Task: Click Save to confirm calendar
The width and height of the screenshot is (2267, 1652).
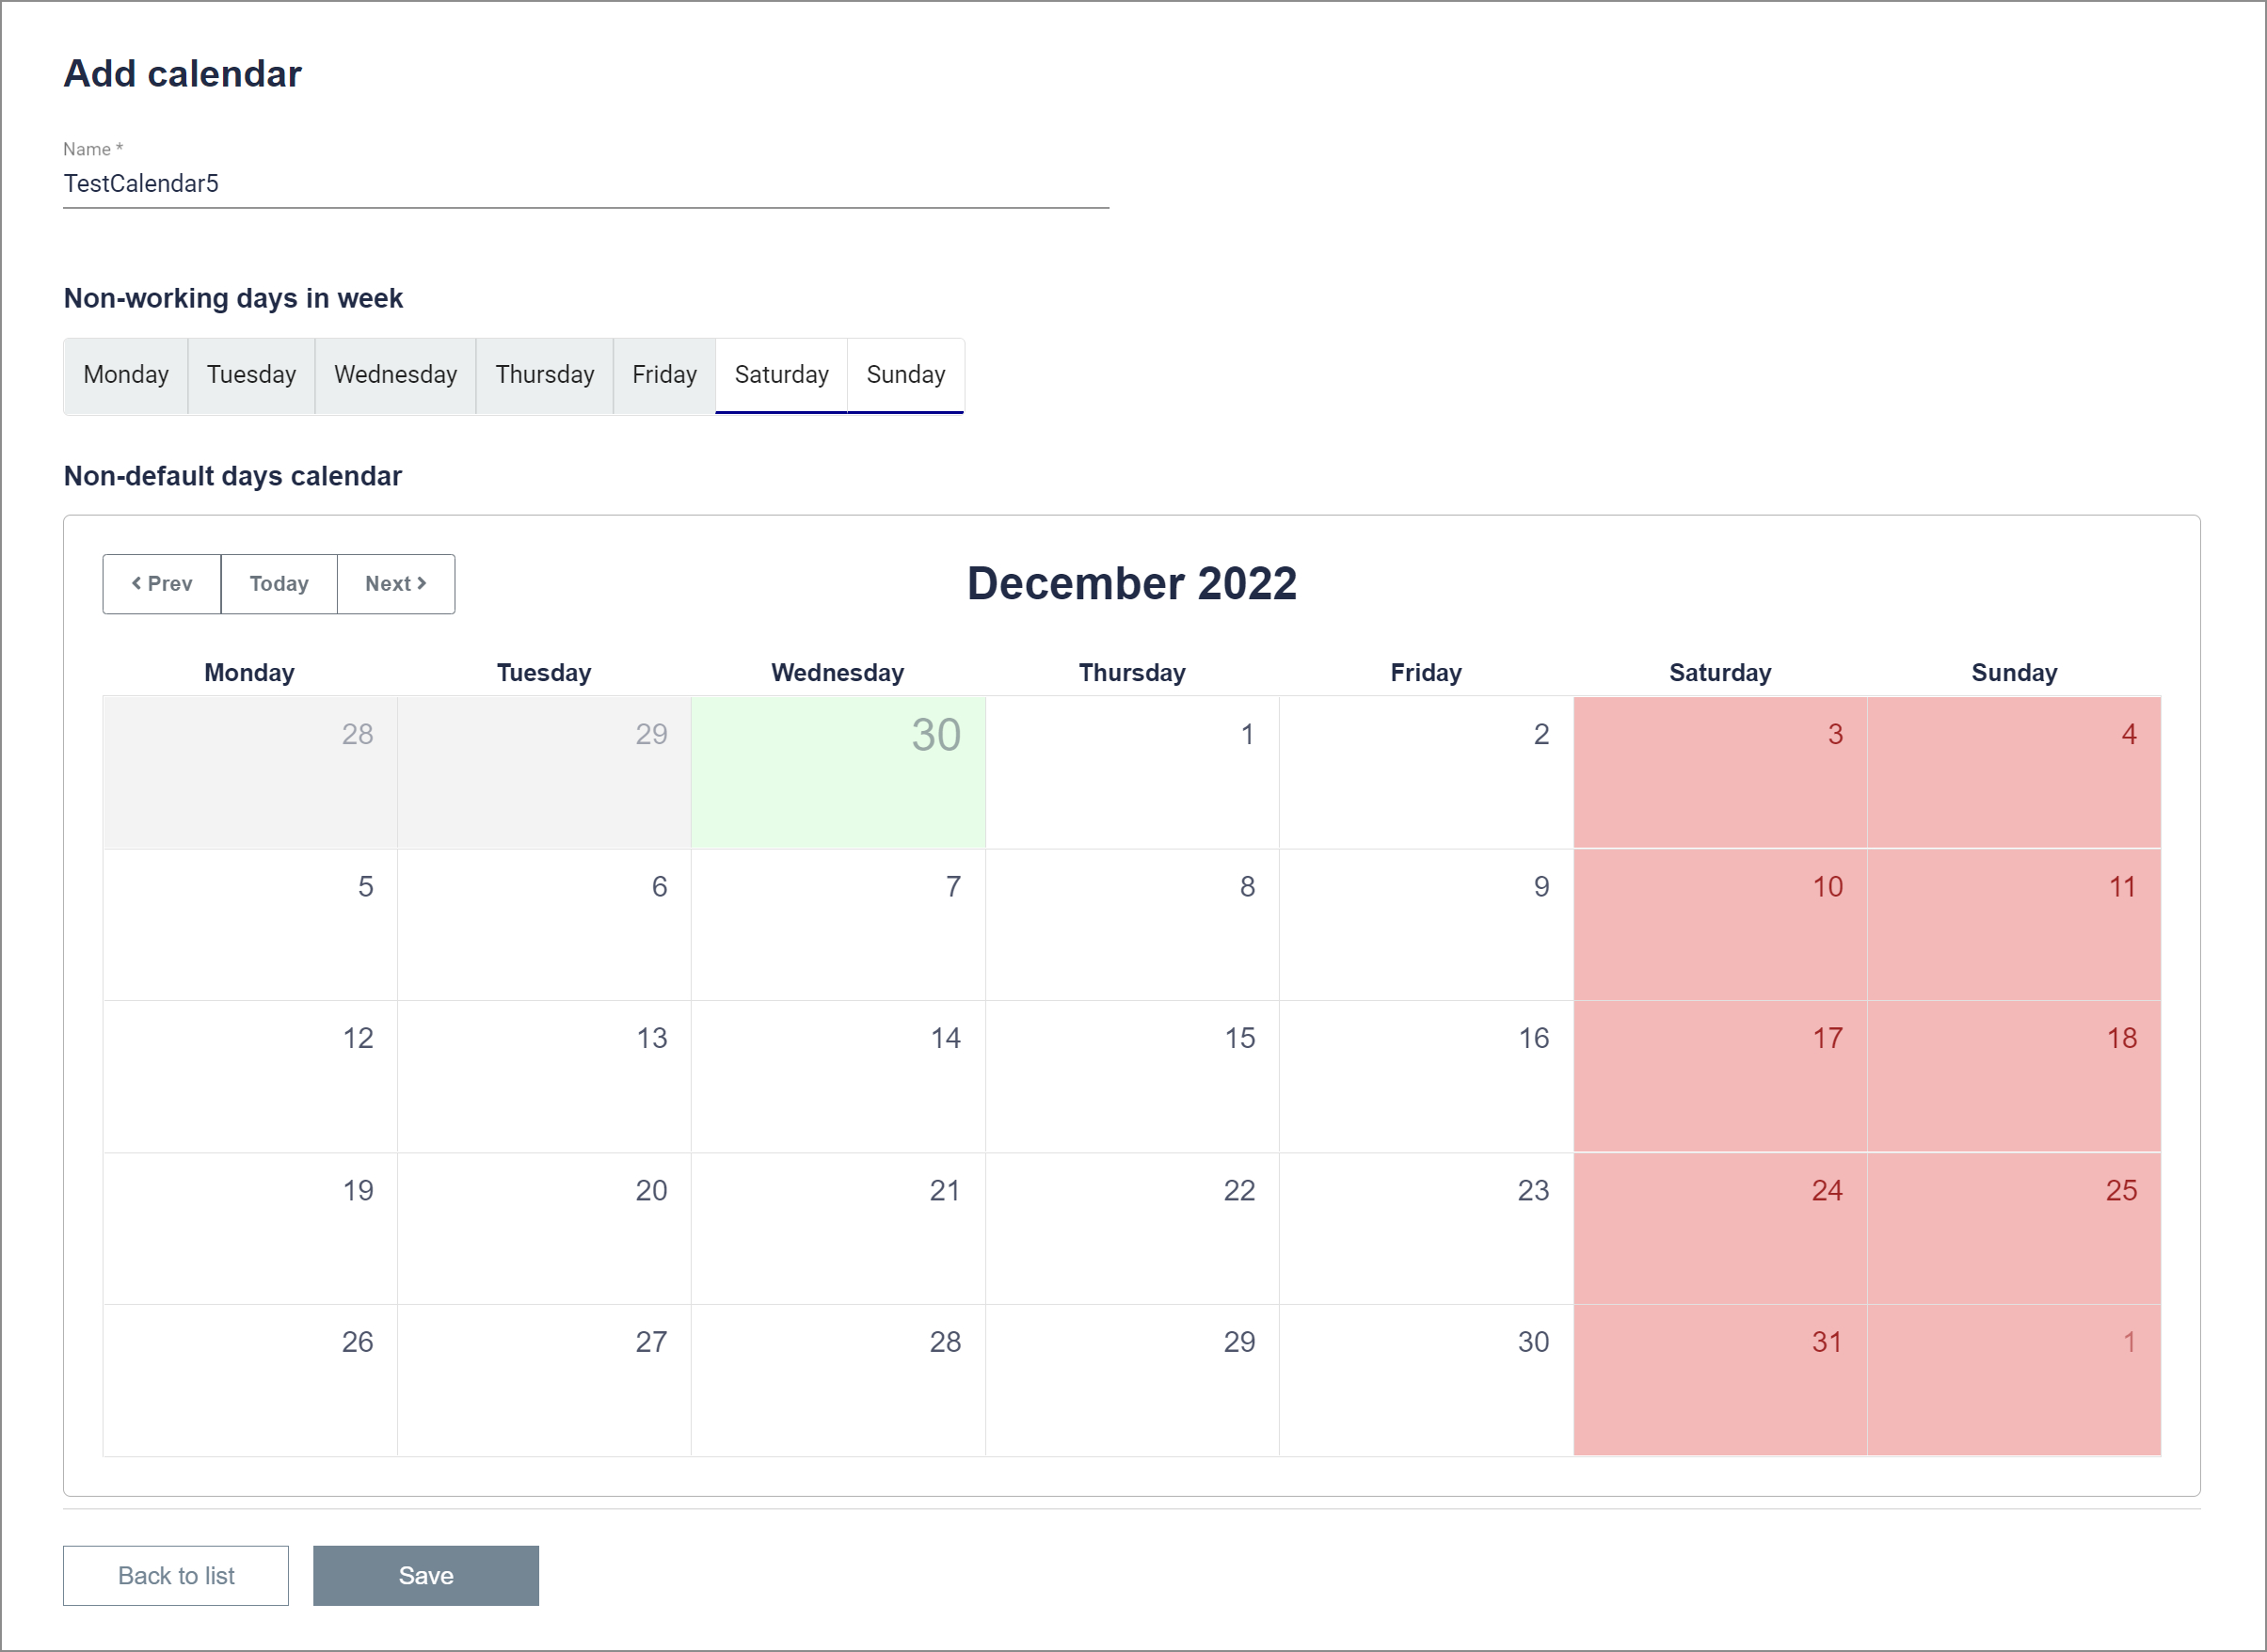Action: coord(424,1575)
